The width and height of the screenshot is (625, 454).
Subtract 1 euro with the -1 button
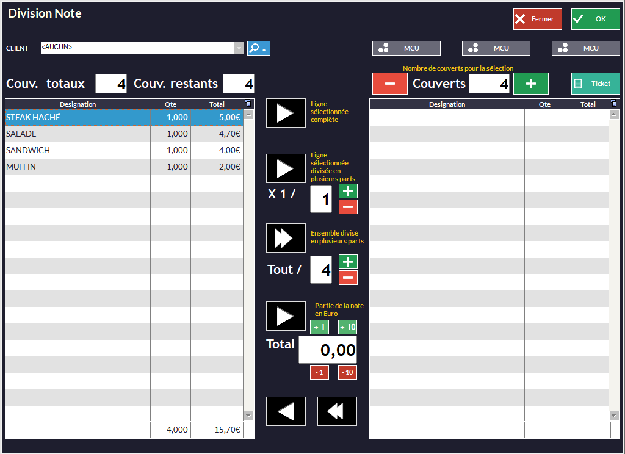(319, 373)
